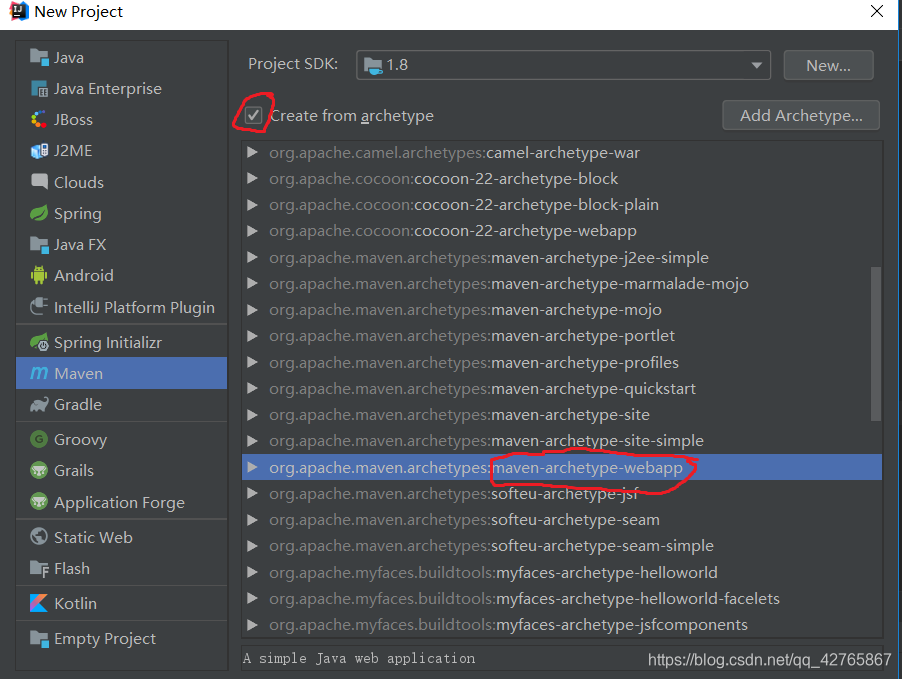Click the Application Forge icon
902x679 pixels.
(39, 502)
